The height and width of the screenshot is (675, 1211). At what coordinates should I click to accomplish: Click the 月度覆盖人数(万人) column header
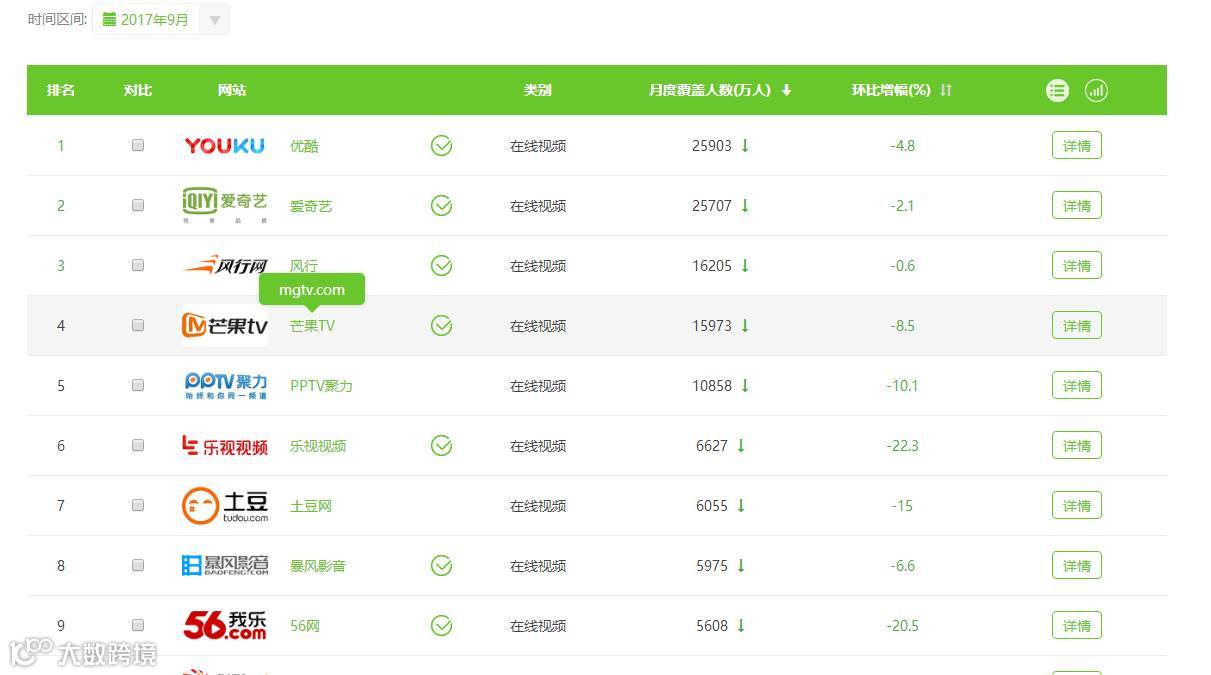click(x=710, y=90)
